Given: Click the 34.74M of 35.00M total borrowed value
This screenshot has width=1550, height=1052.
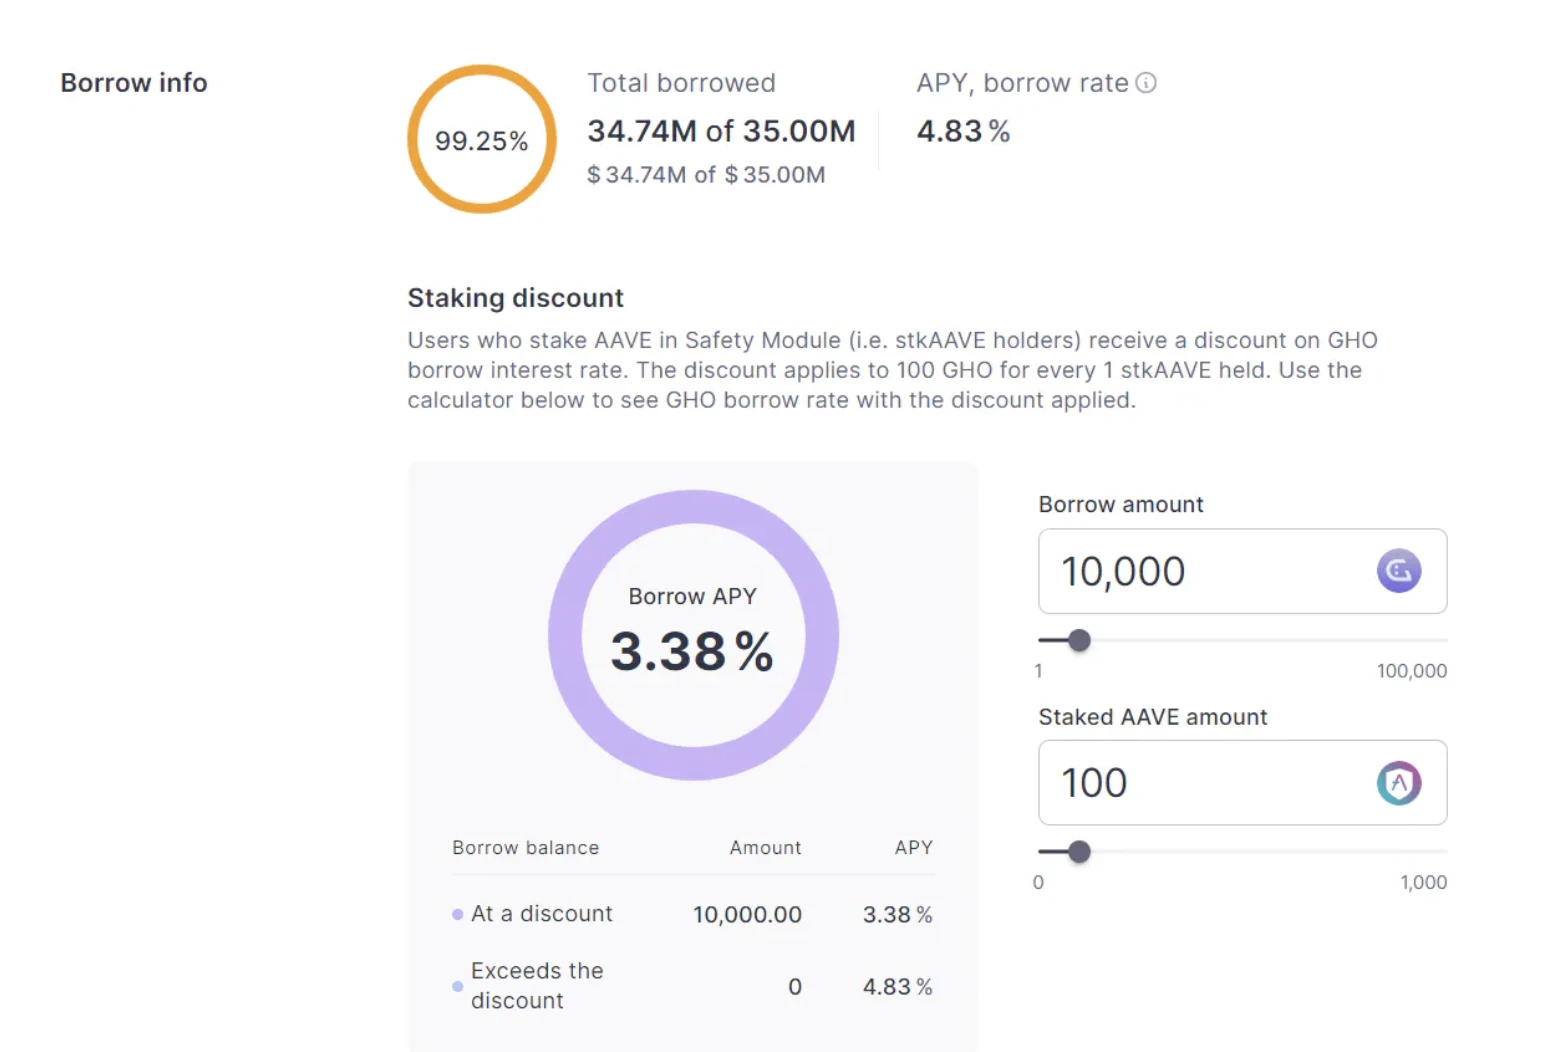Looking at the screenshot, I should pyautogui.click(x=721, y=131).
